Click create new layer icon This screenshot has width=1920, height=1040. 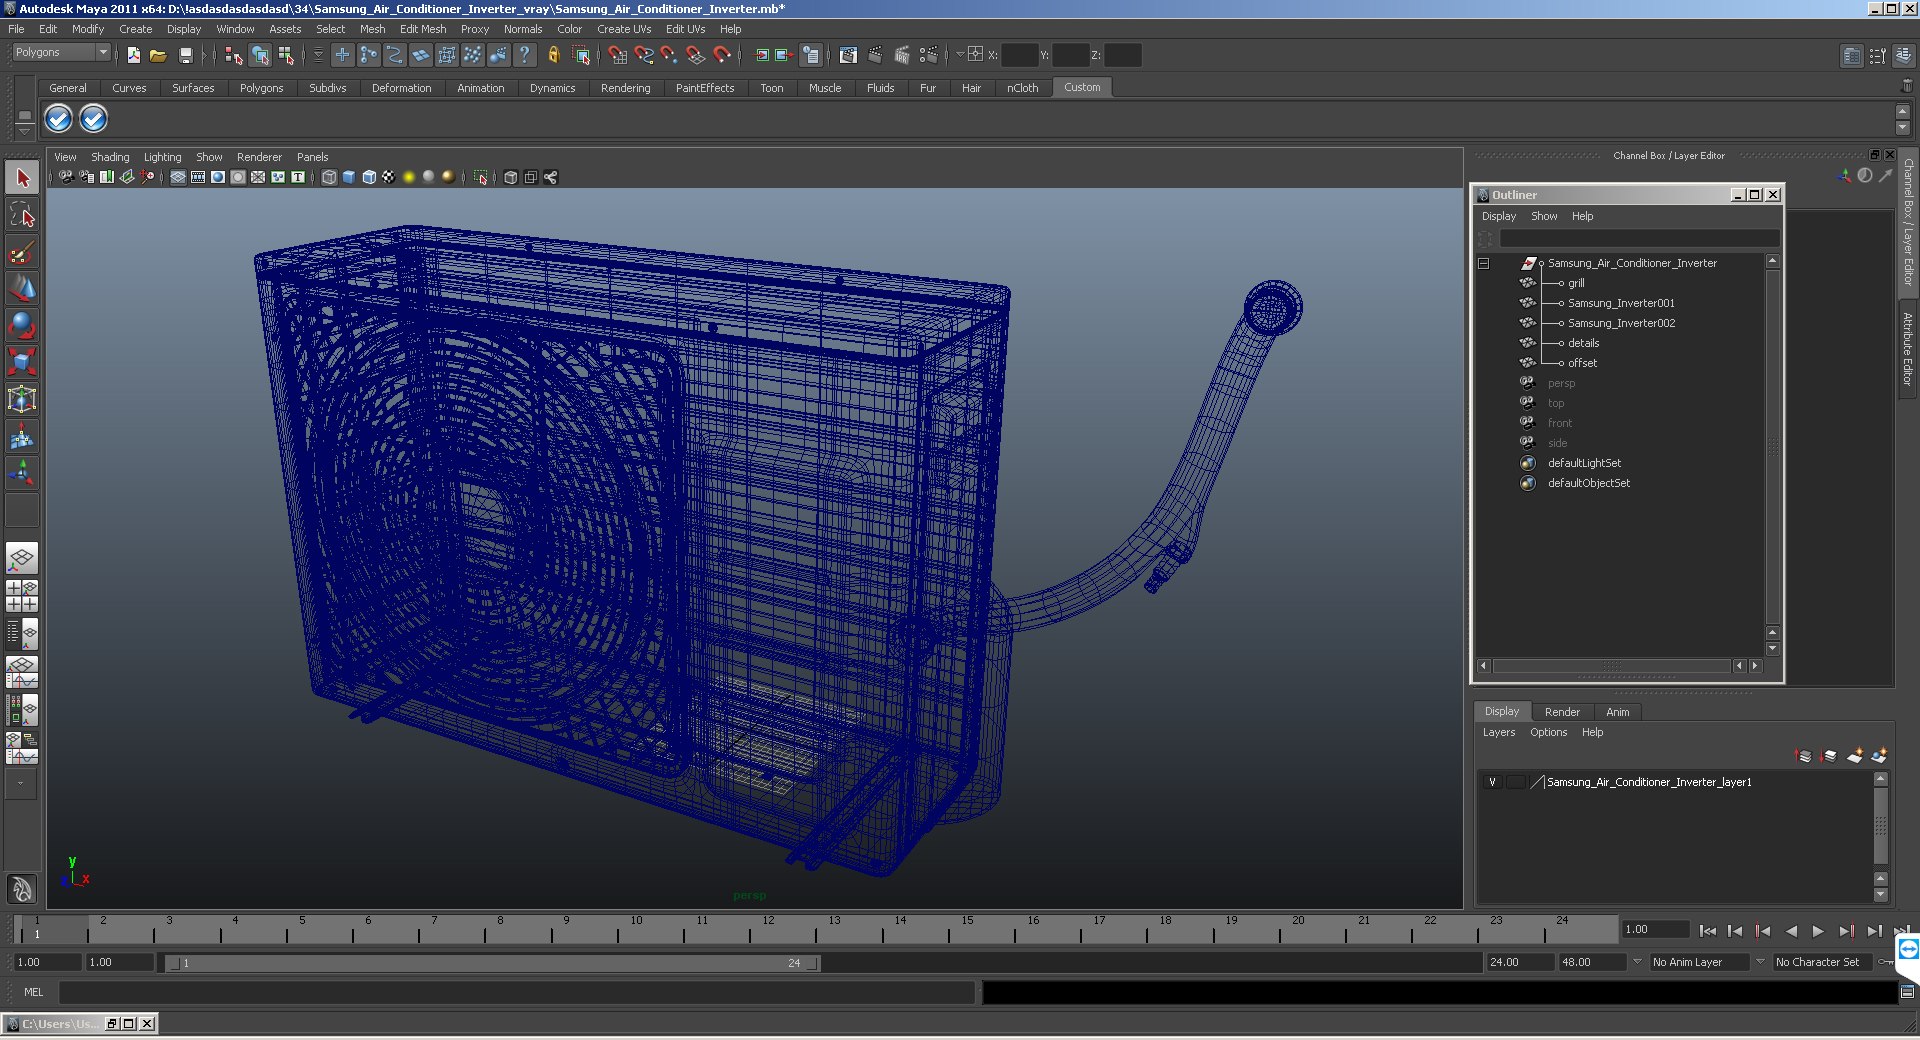point(1855,756)
